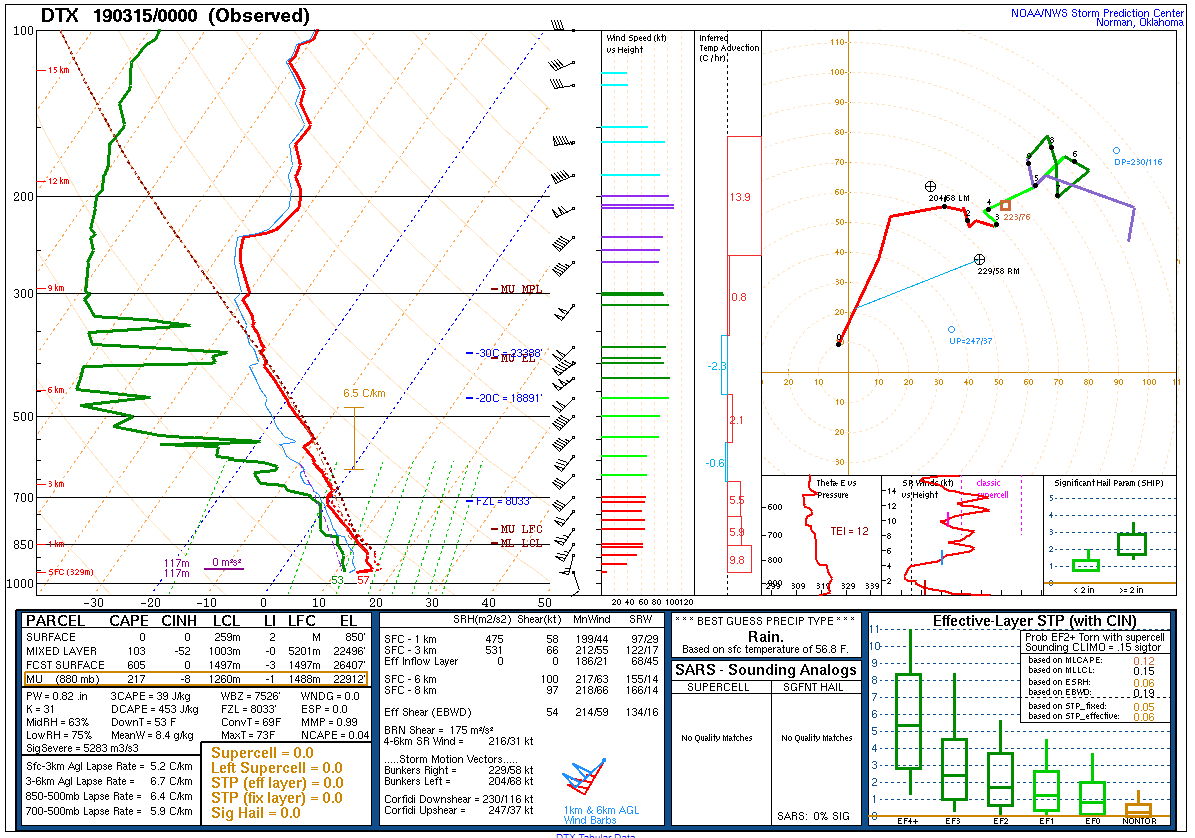
Task: Click the CAPE column header
Action: pyautogui.click(x=129, y=621)
